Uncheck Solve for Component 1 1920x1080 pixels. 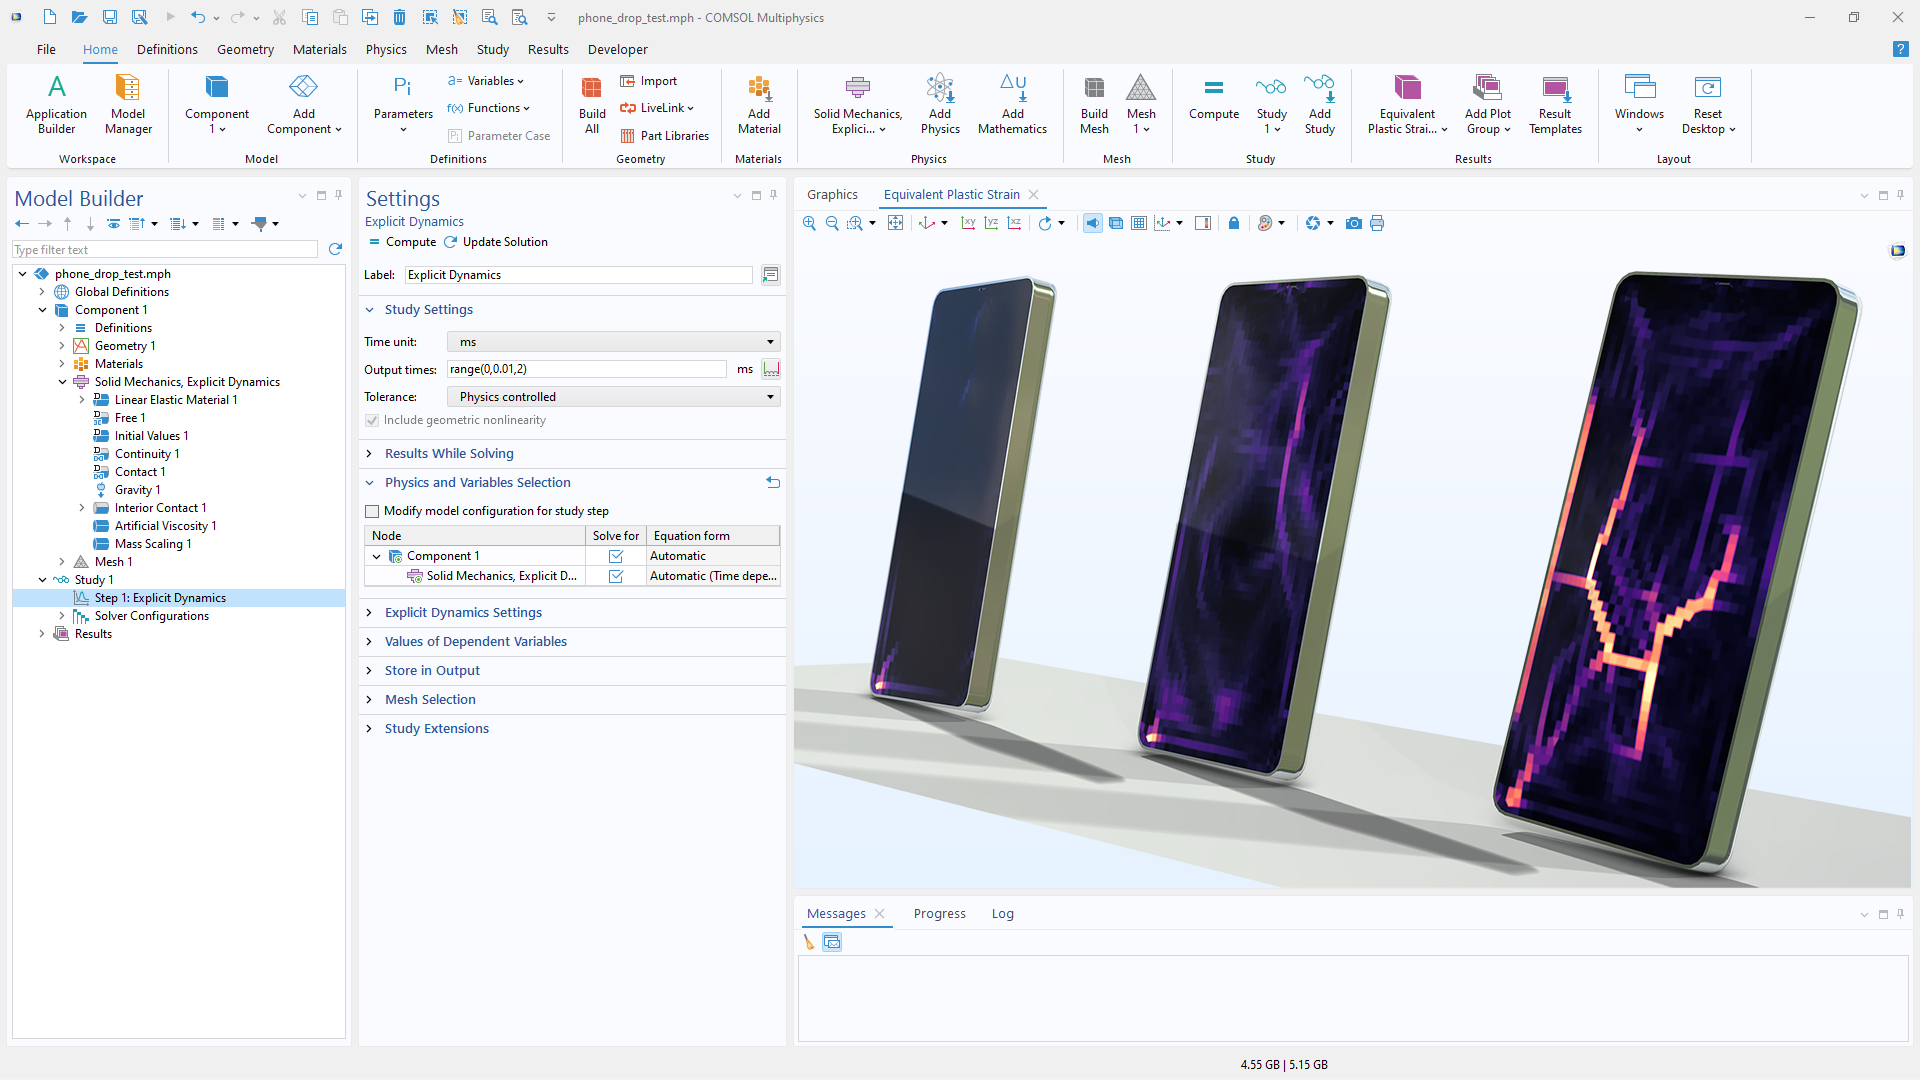click(616, 556)
